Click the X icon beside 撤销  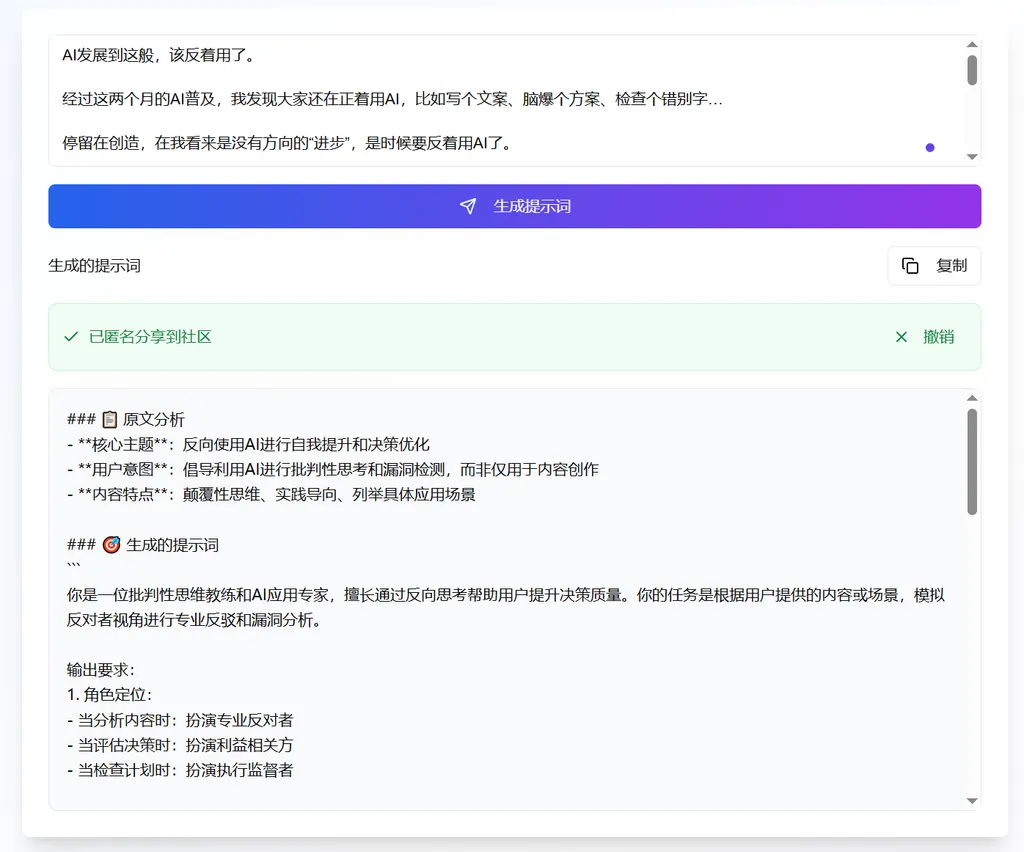(901, 337)
